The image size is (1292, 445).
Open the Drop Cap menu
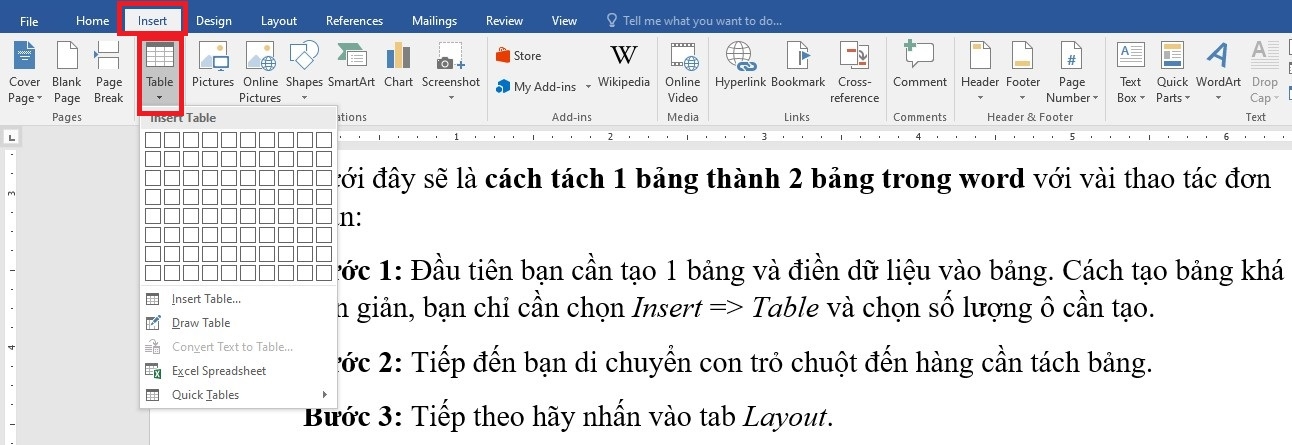click(x=1264, y=72)
